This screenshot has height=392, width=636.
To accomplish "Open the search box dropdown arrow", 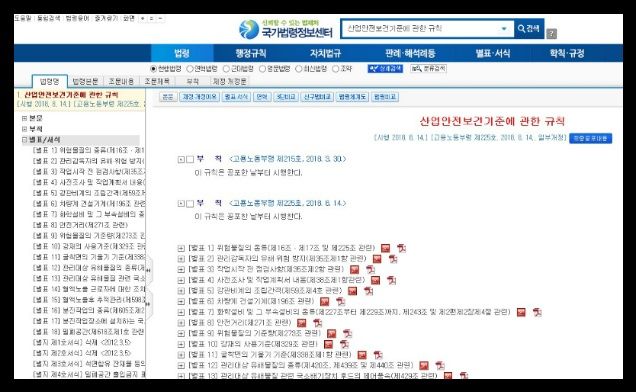I will [x=504, y=29].
